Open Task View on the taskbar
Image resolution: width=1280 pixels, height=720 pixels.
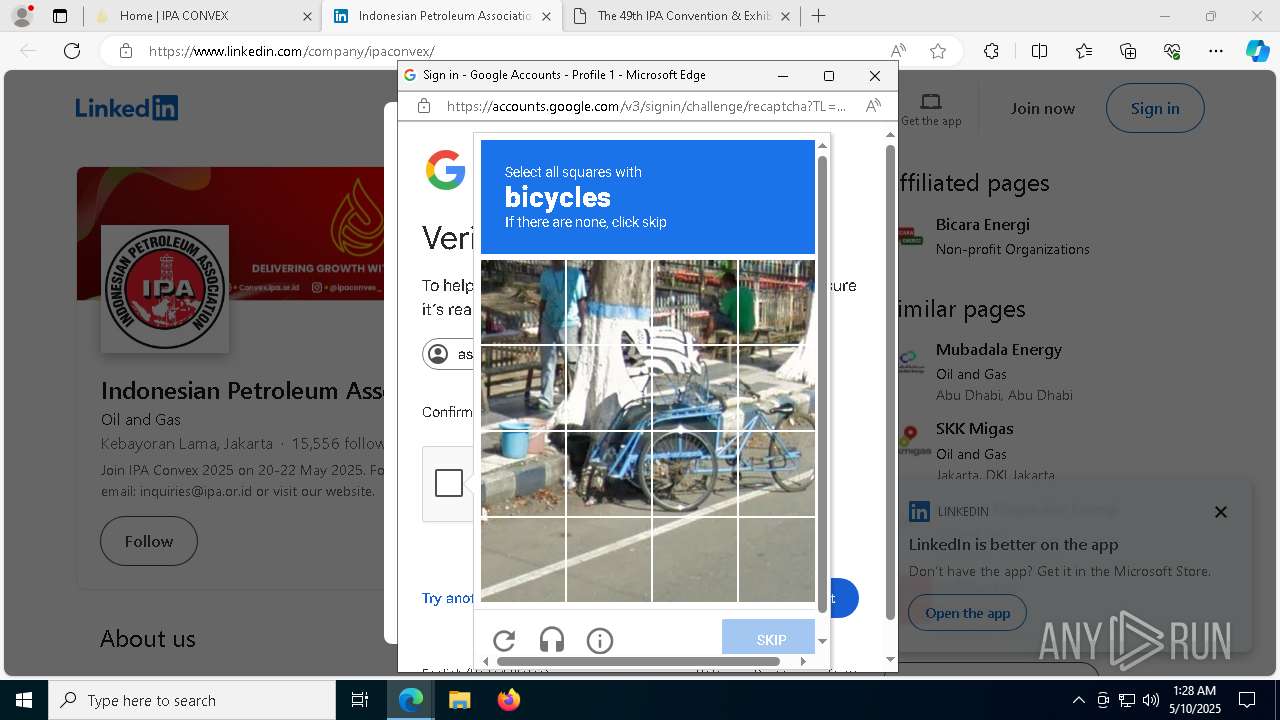360,700
